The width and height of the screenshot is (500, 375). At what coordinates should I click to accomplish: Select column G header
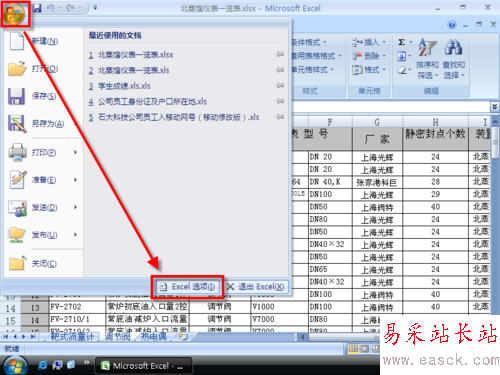(x=377, y=122)
